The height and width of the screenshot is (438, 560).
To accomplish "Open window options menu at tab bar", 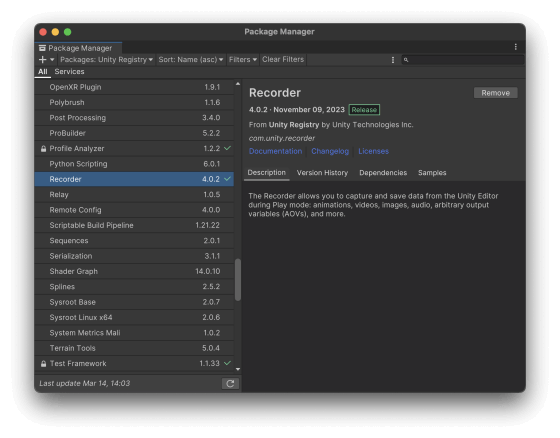I will point(515,47).
